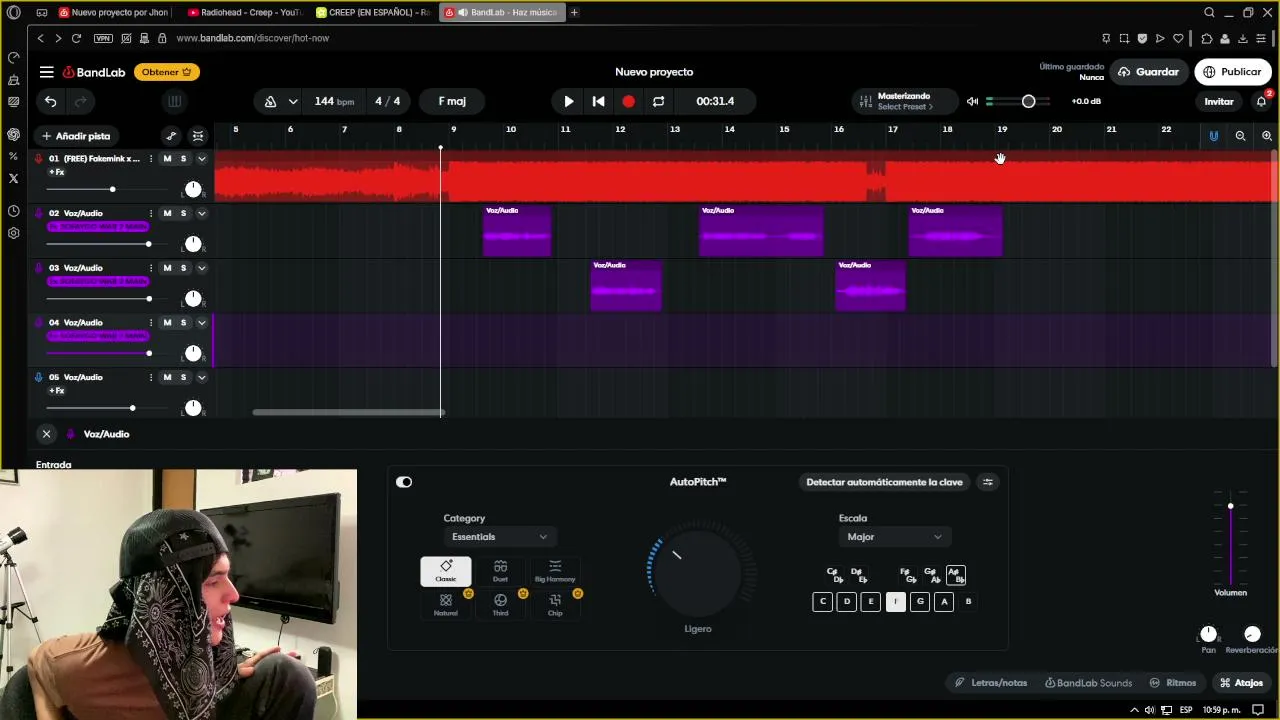Select the Classic AutoPitch style
Viewport: 1280px width, 720px height.
tap(446, 571)
